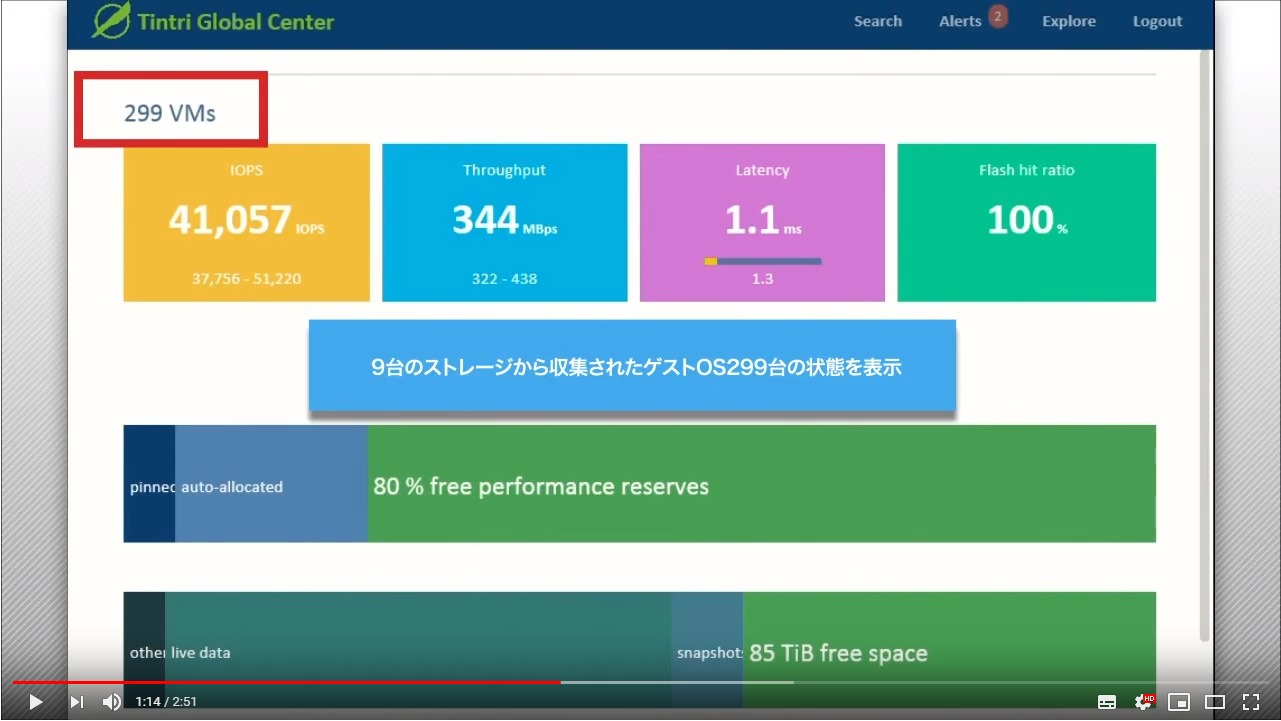Image resolution: width=1281 pixels, height=721 pixels.
Task: Enter fullscreen mode on the player
Action: [1251, 701]
